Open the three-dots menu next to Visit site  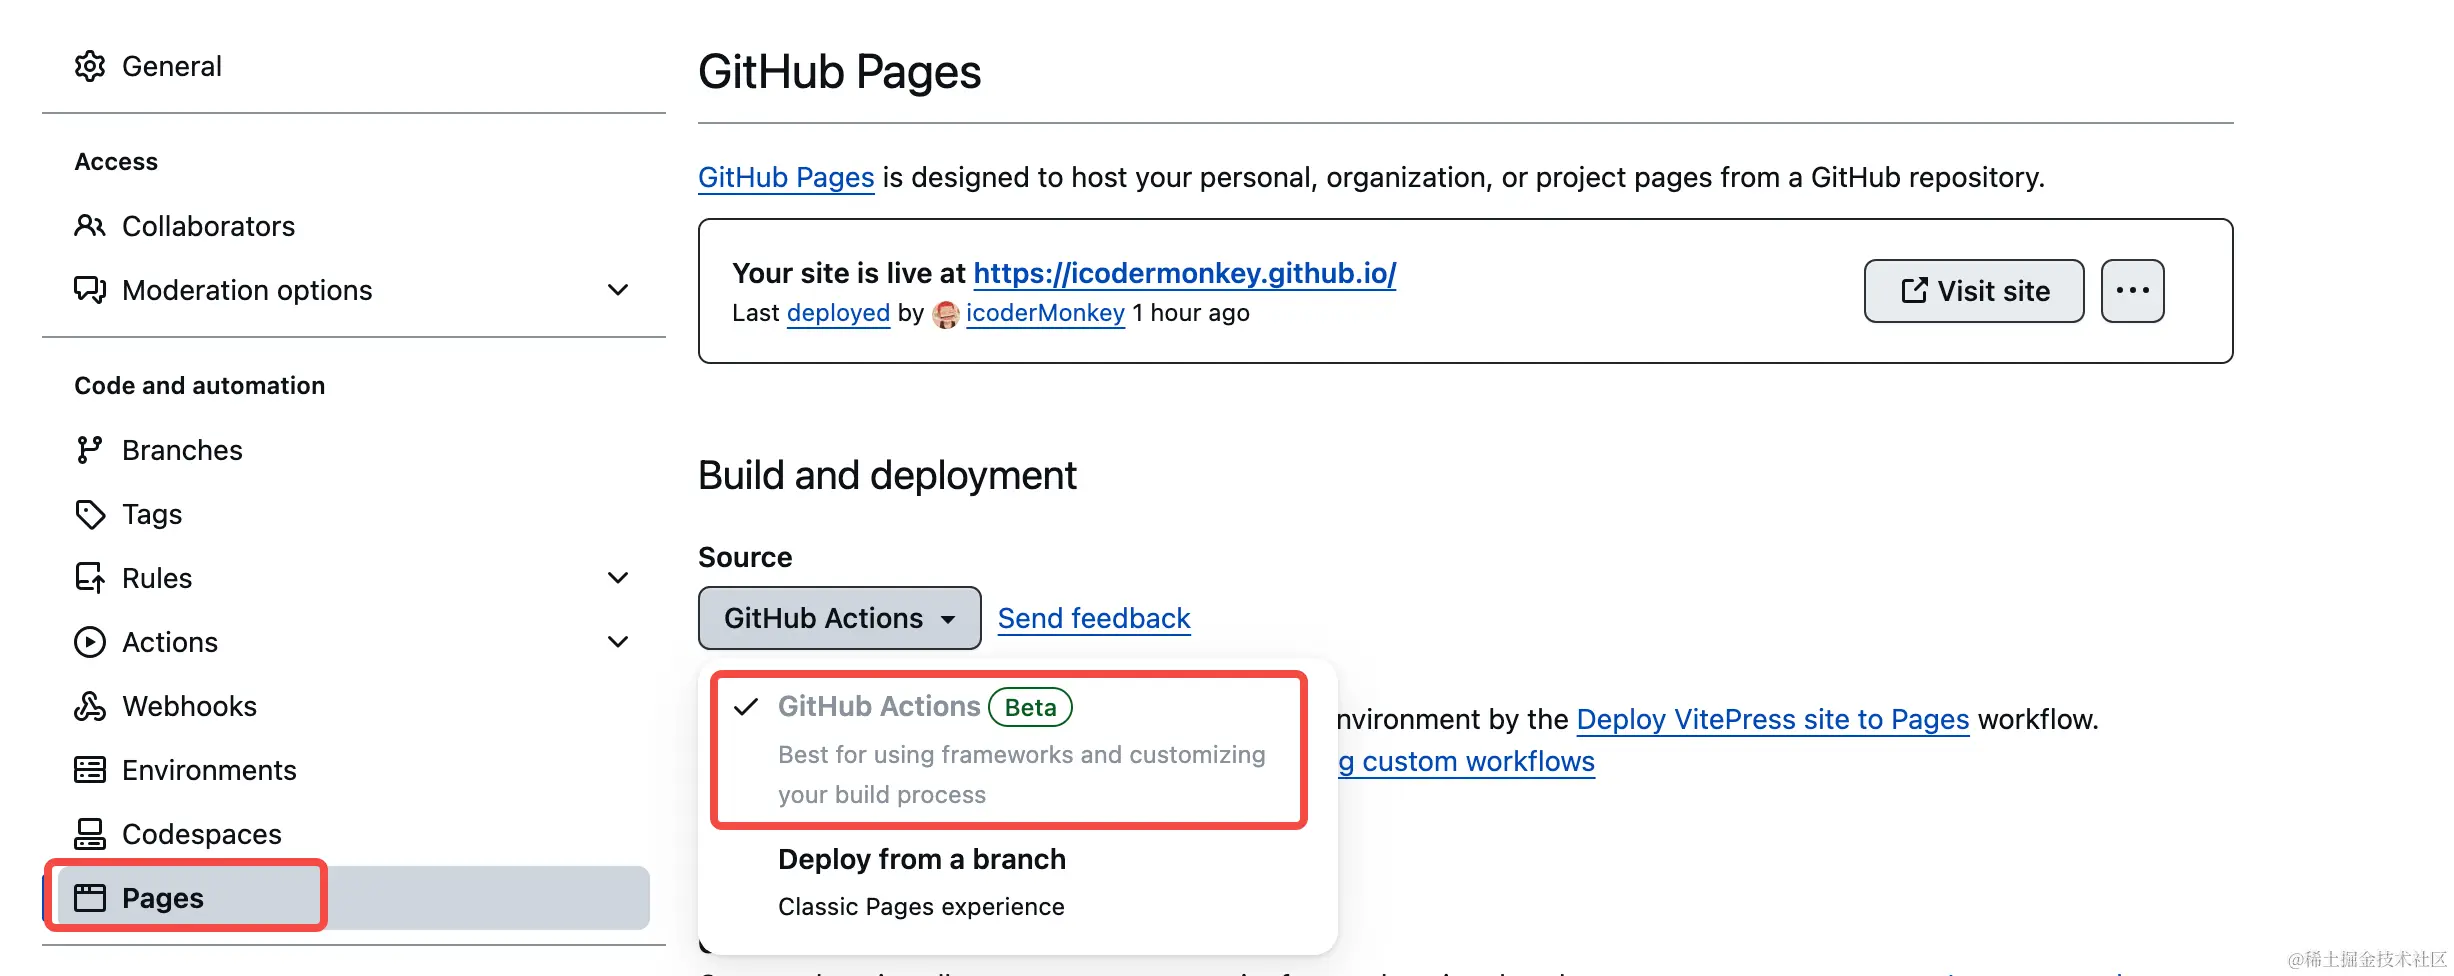click(2133, 291)
